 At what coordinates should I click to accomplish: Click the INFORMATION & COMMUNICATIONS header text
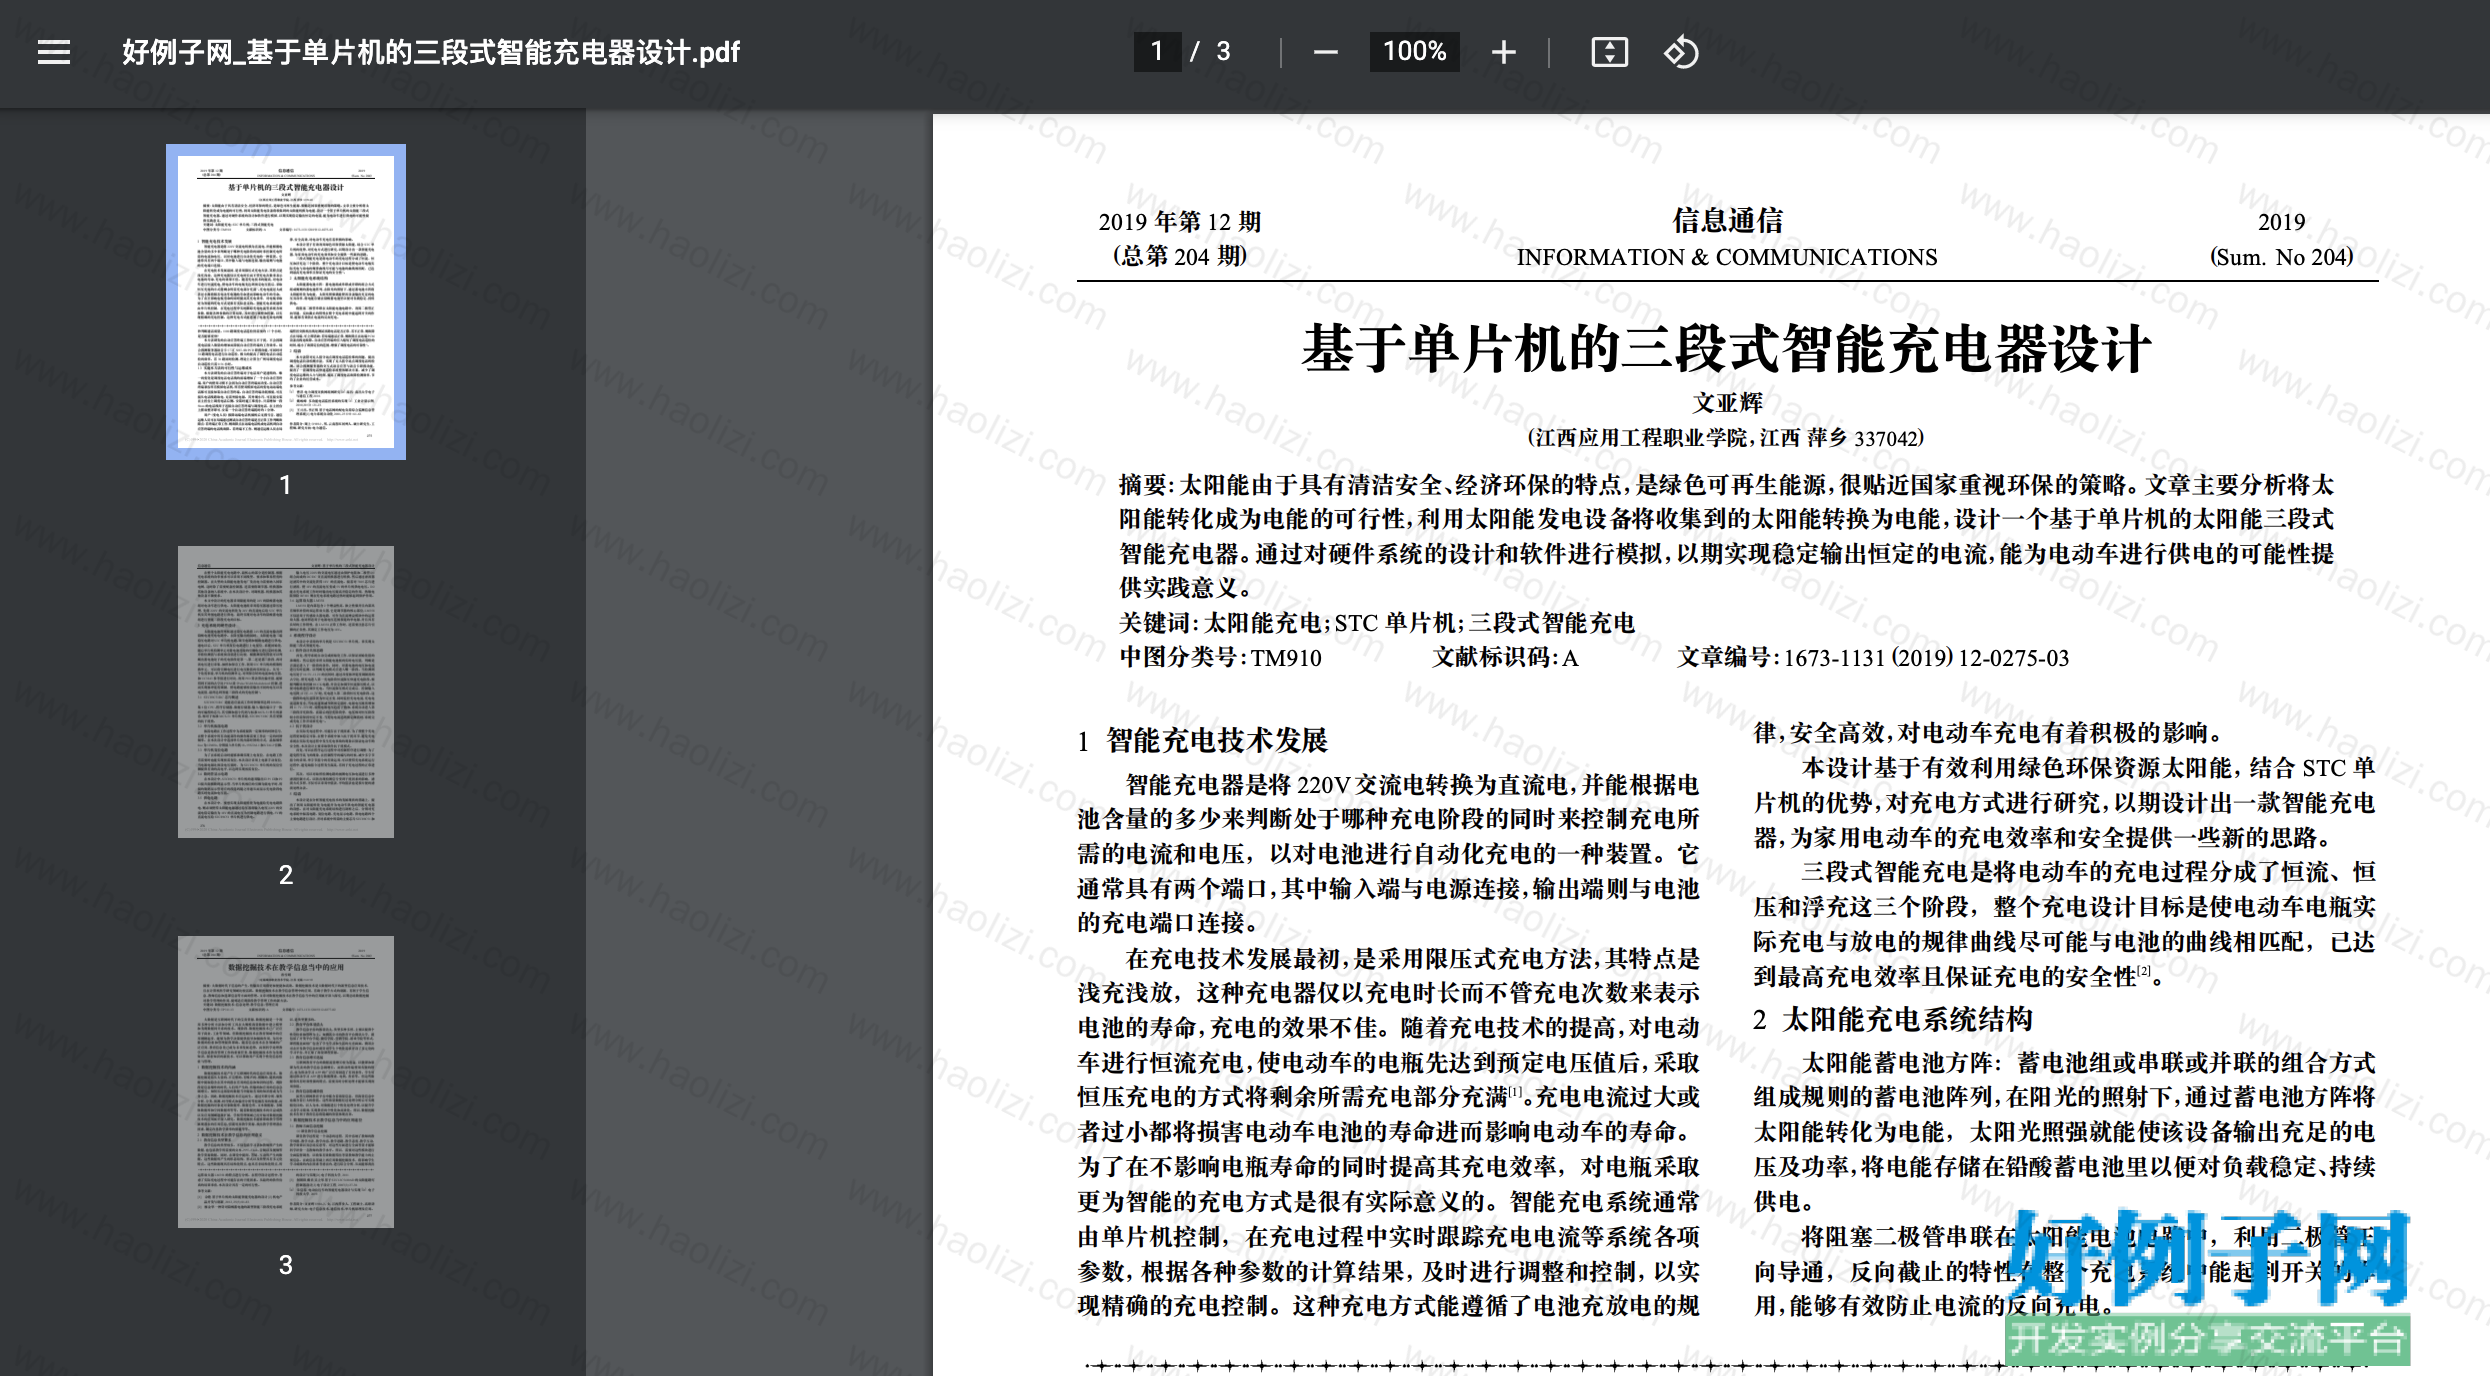(1727, 257)
